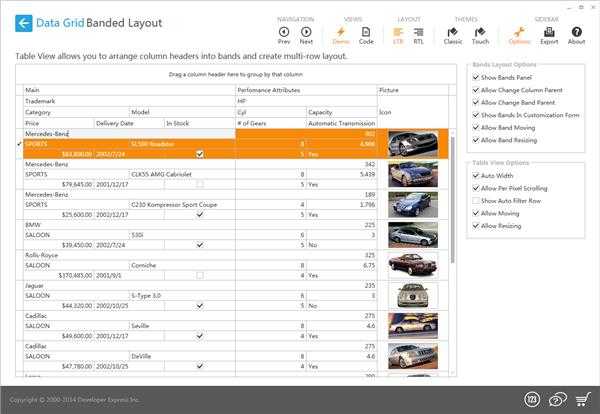Click the shopping cart icon in footer
The image size is (600, 414).
[583, 400]
